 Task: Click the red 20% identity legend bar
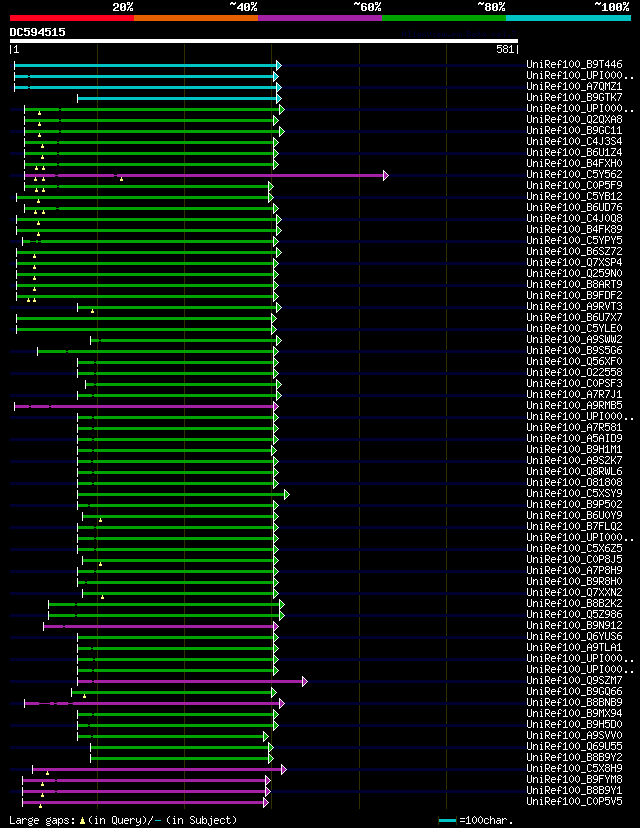(72, 18)
